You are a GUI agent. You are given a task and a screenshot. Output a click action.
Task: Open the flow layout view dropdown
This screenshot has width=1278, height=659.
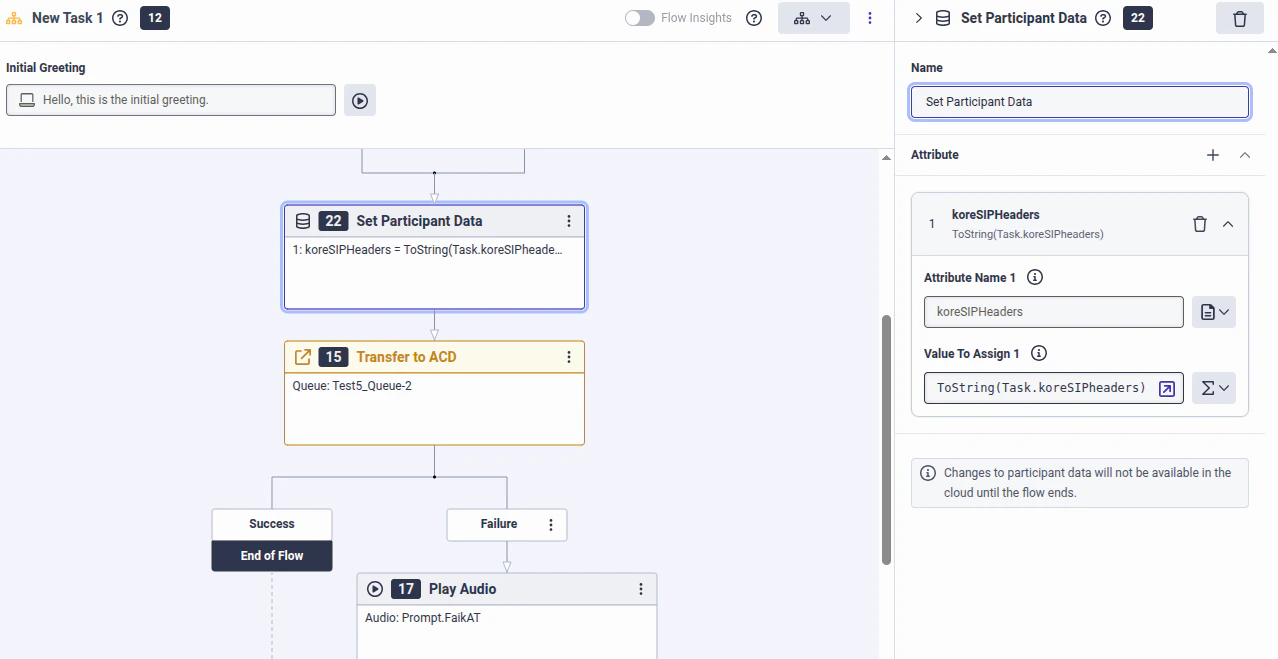click(813, 17)
